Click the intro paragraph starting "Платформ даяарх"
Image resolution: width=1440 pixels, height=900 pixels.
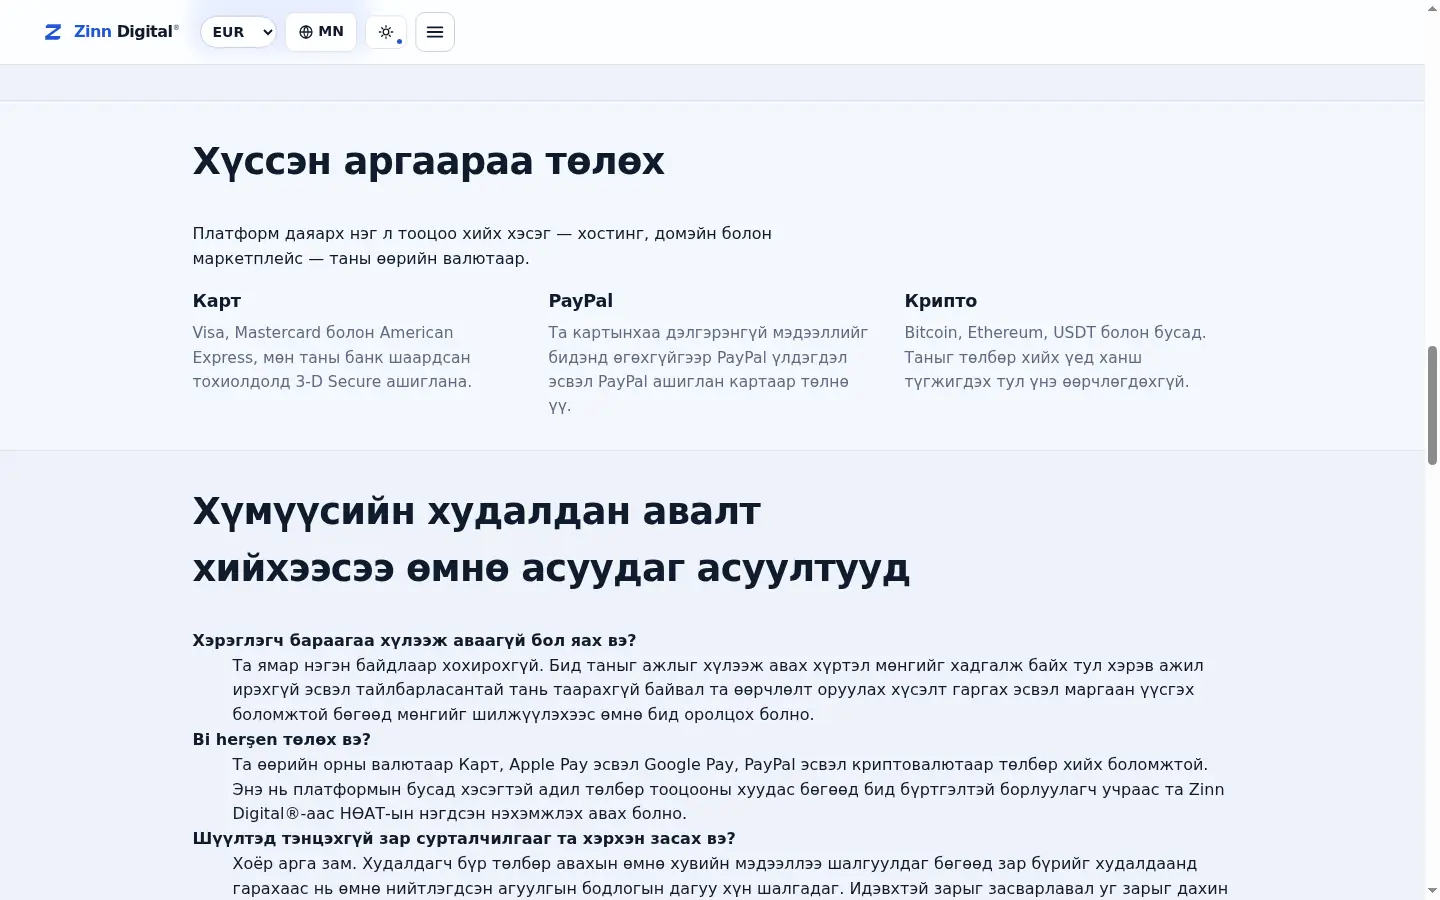tap(482, 246)
